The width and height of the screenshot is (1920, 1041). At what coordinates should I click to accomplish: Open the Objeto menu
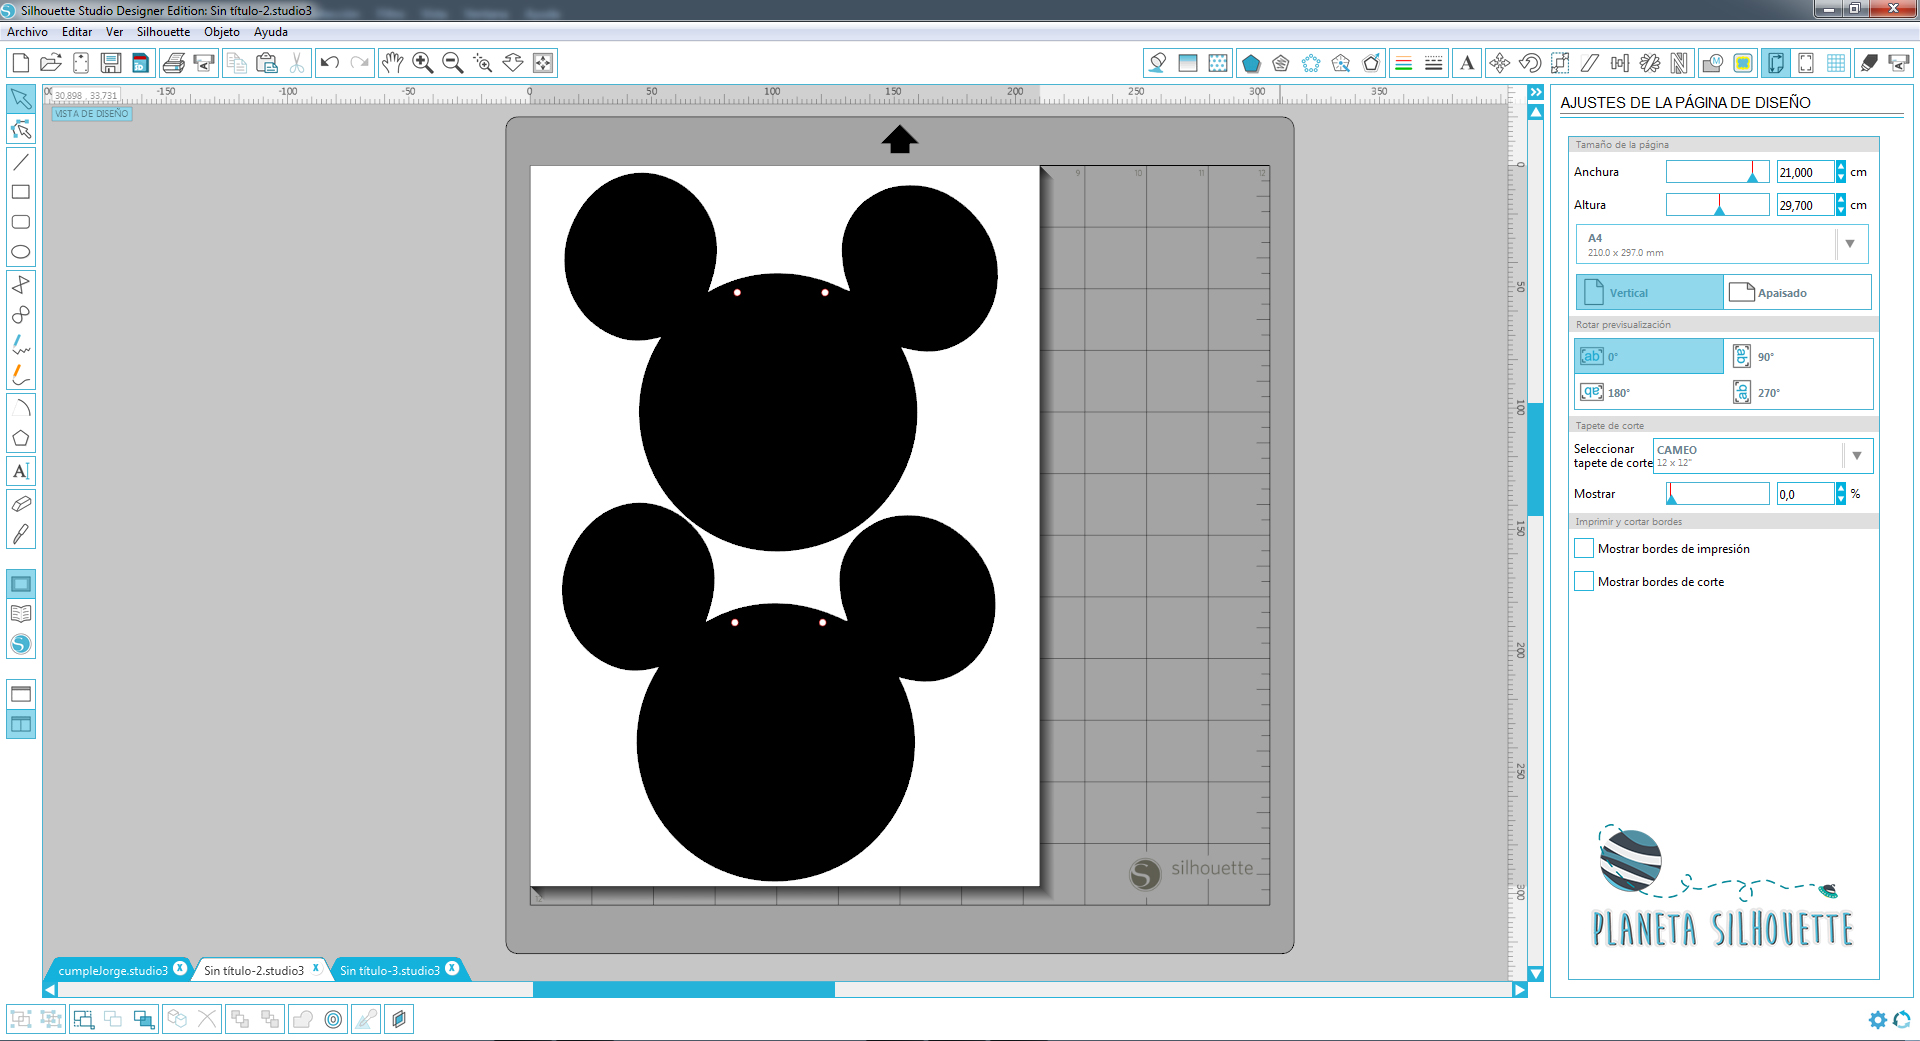click(222, 32)
